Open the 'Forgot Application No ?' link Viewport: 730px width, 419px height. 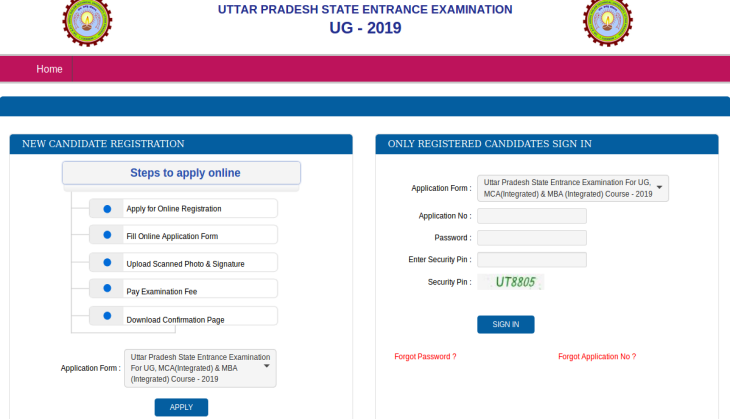pyautogui.click(x=597, y=357)
